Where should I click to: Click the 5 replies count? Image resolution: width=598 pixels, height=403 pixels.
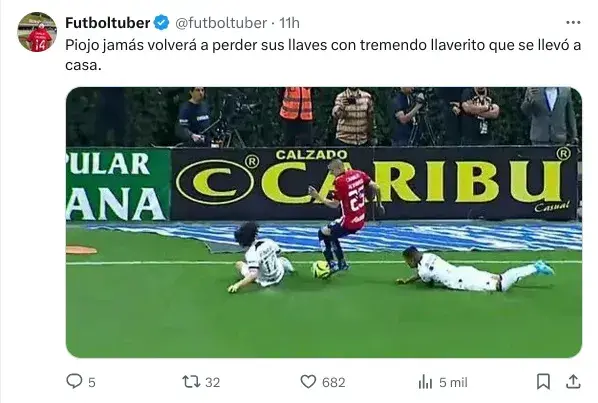click(x=92, y=382)
